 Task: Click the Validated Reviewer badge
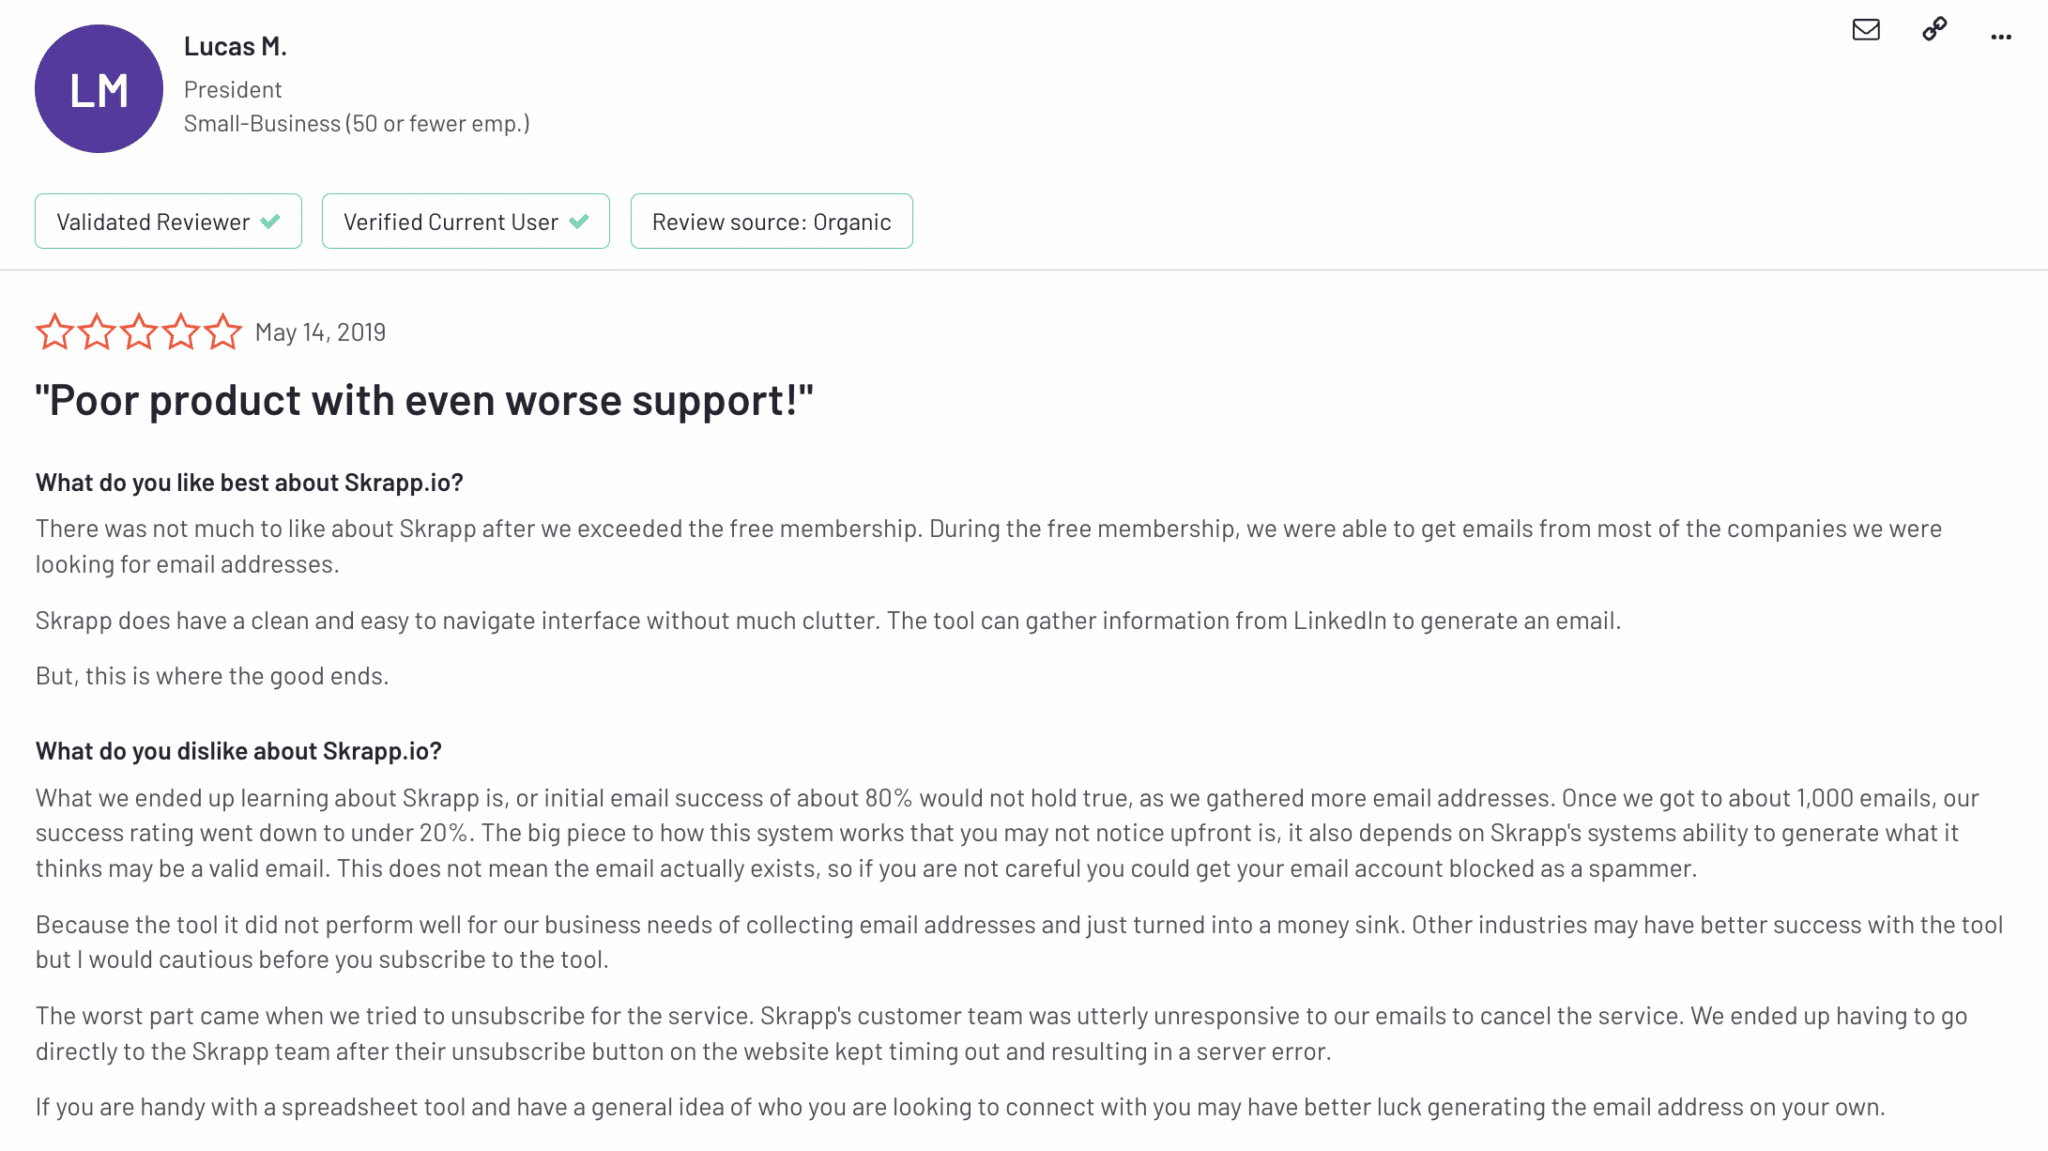tap(168, 221)
